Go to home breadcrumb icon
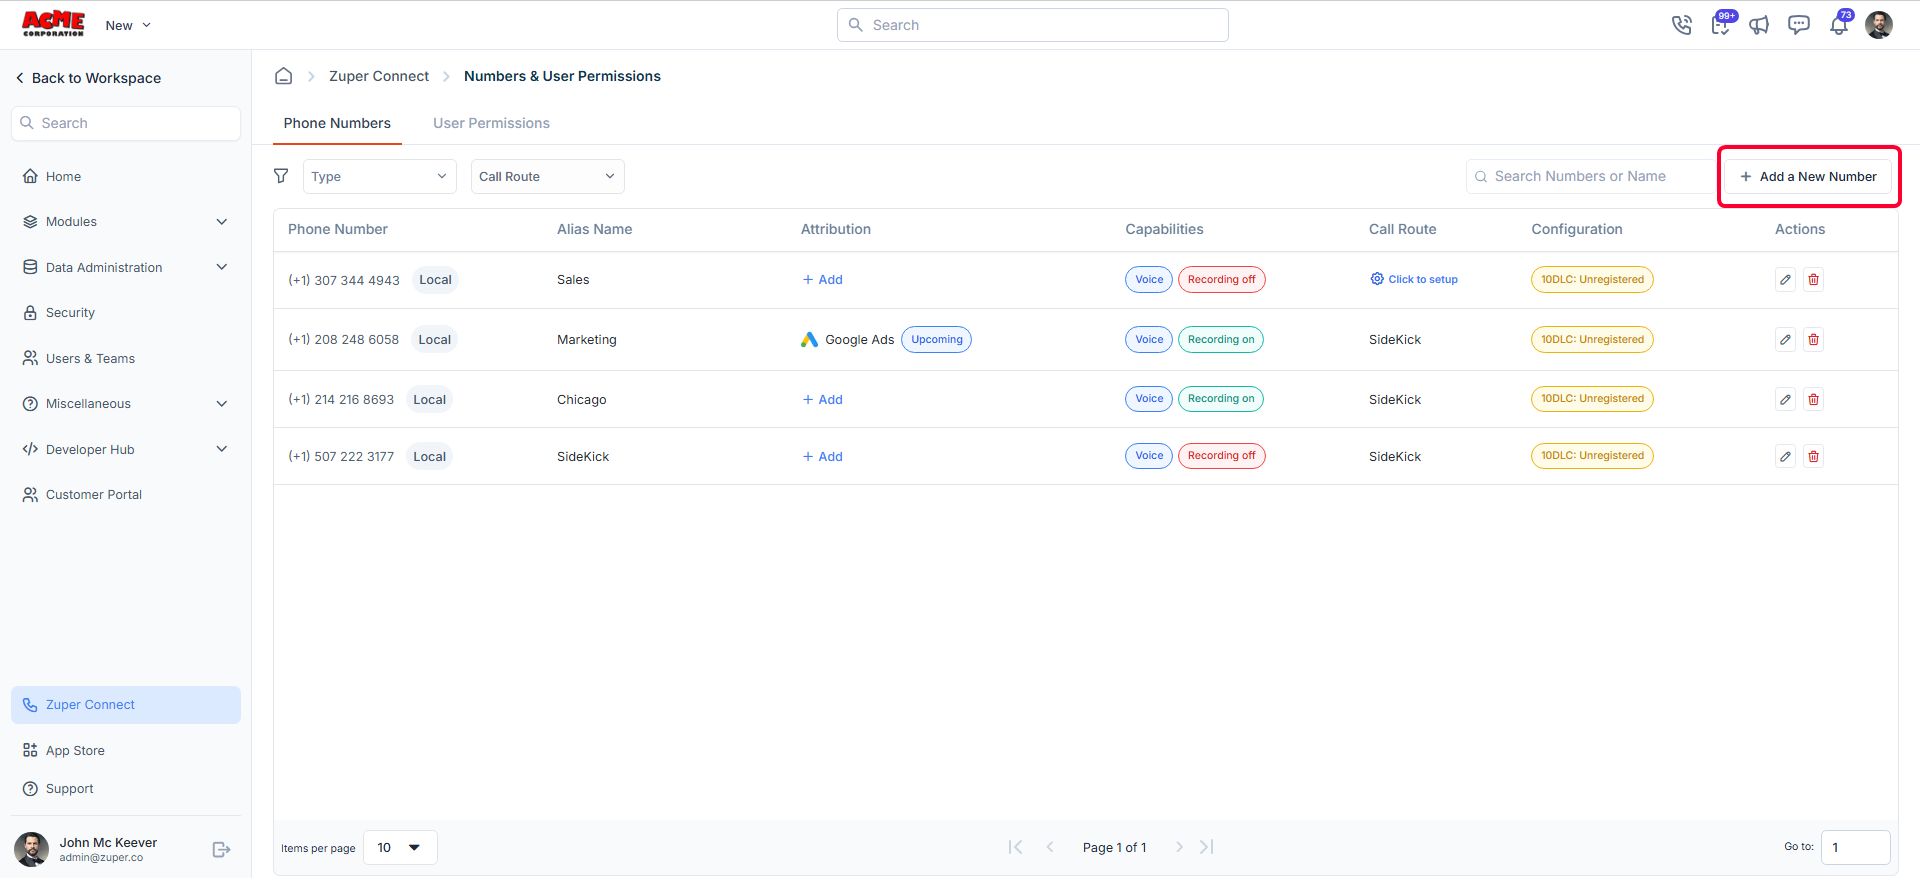The image size is (1920, 878). click(284, 76)
